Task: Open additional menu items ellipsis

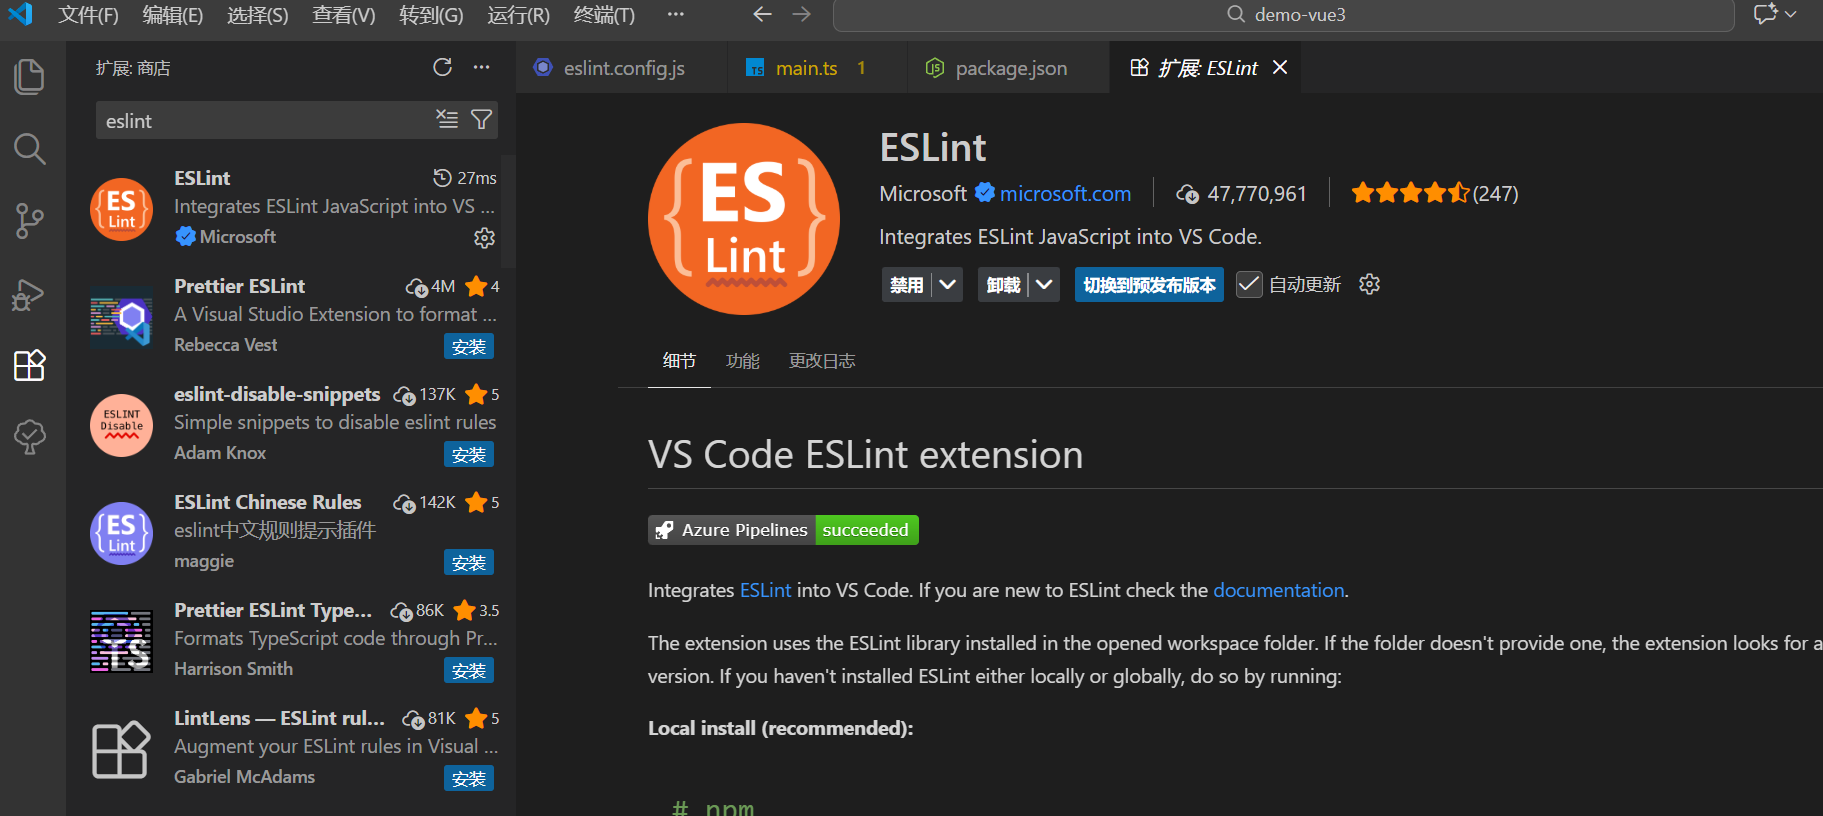Action: 676,14
